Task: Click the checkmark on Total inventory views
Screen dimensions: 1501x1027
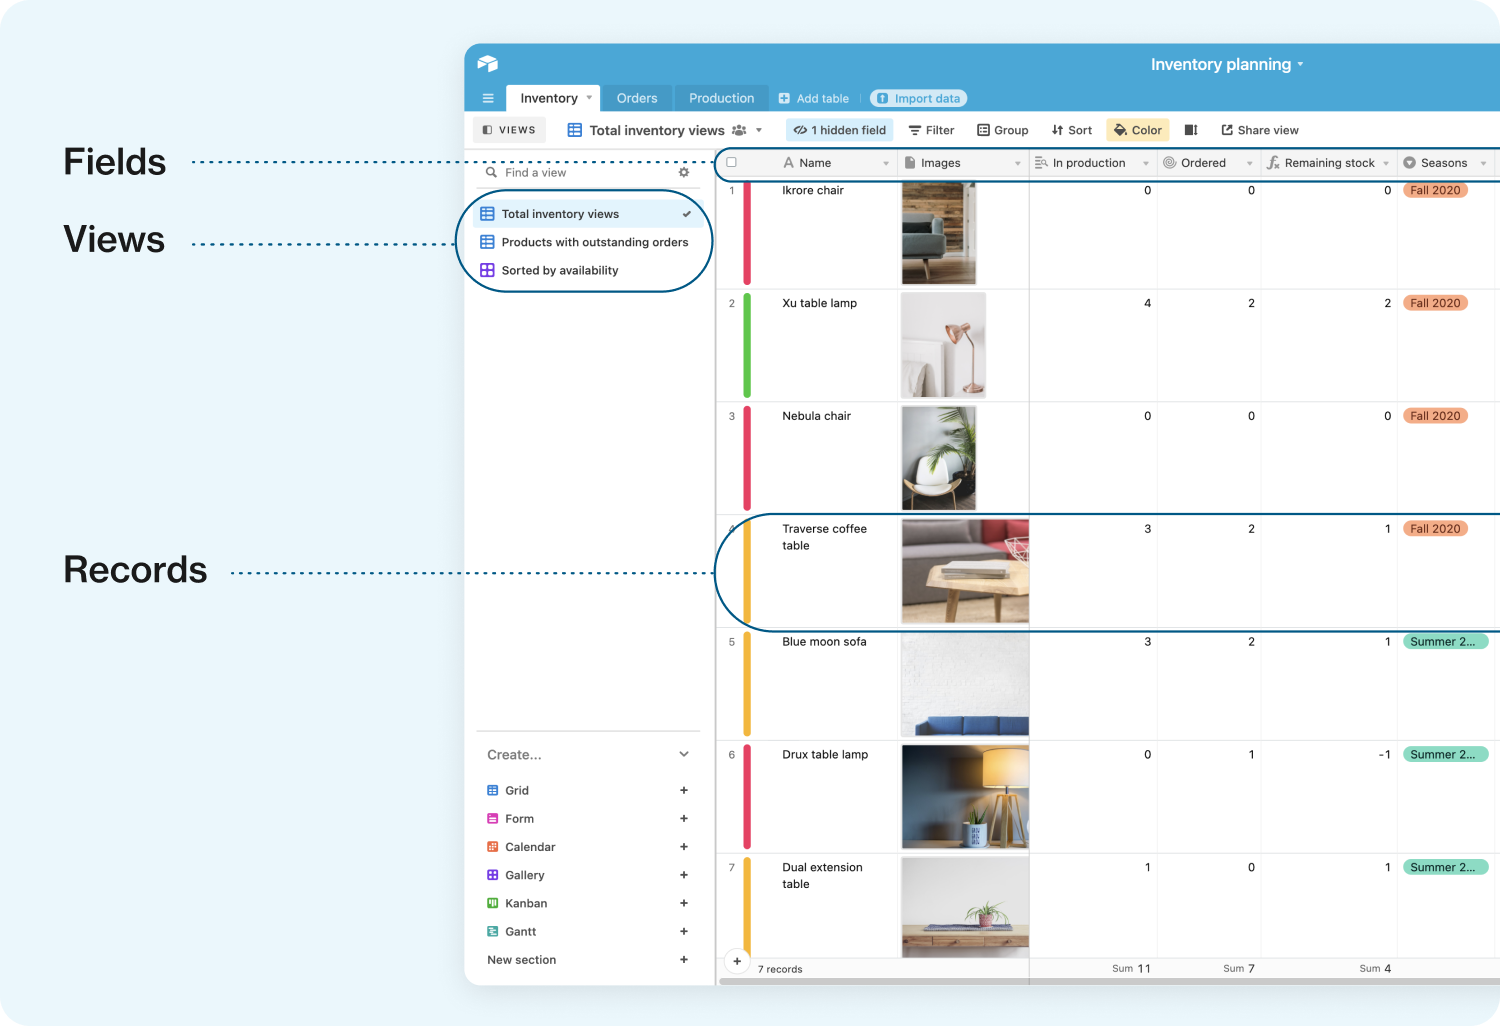Action: (687, 213)
